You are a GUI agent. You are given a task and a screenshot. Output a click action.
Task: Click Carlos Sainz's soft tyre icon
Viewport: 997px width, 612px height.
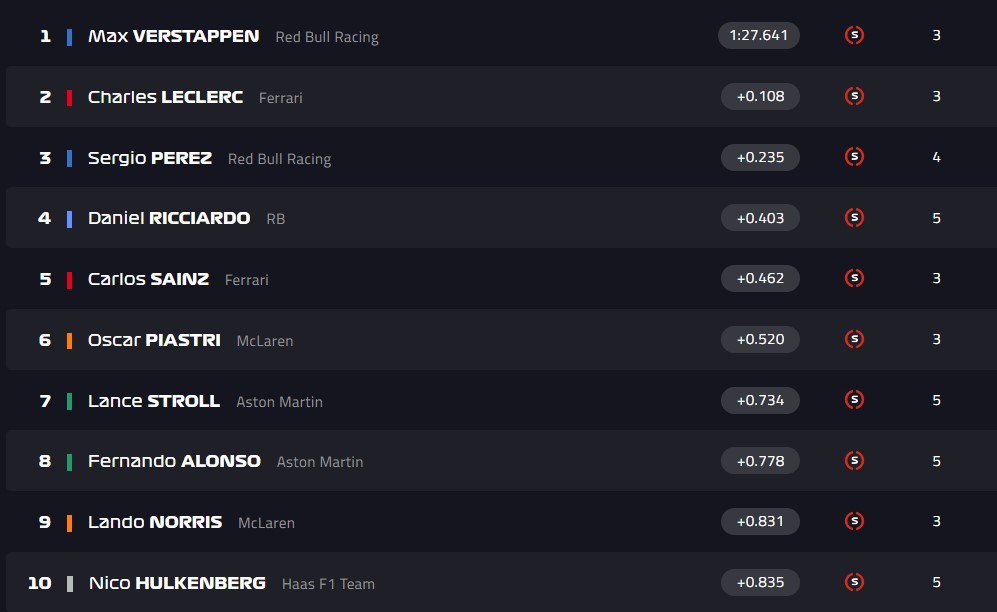pos(854,278)
